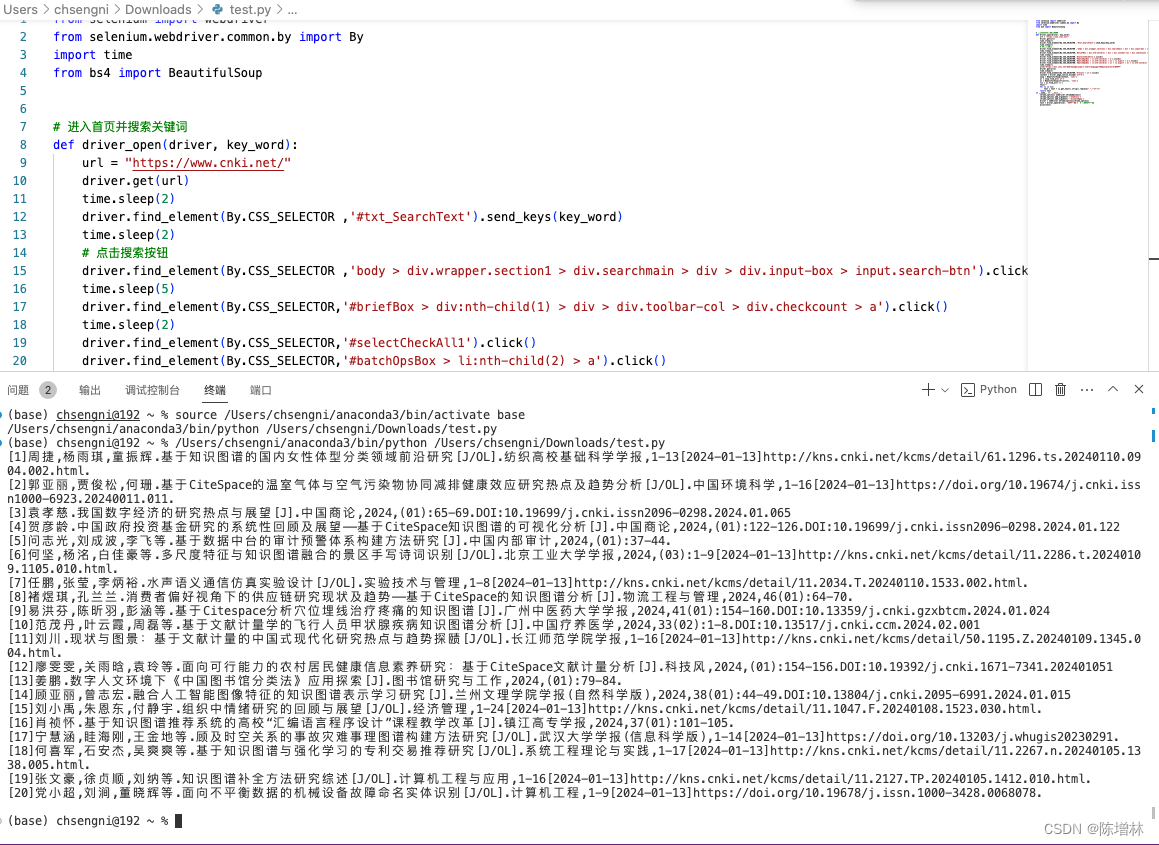This screenshot has width=1159, height=845.
Task: Click terminal prompt input at cursor
Action: point(178,821)
